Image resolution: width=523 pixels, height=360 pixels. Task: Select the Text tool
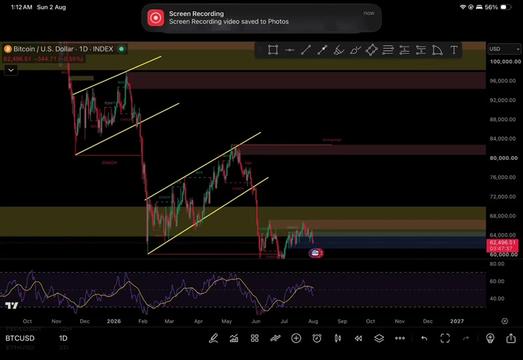click(454, 50)
